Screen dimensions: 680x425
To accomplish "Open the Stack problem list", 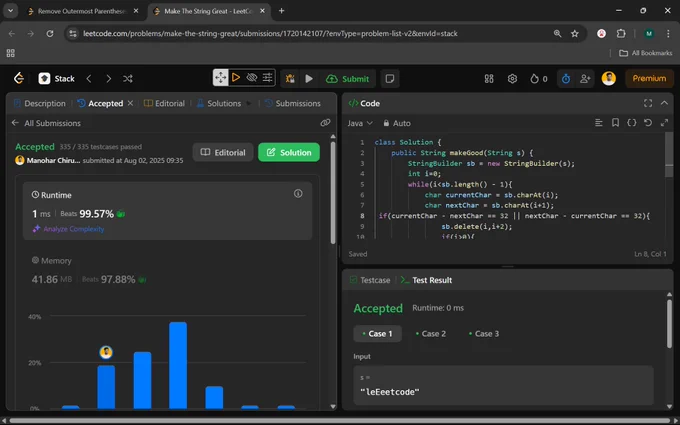I will (57, 78).
